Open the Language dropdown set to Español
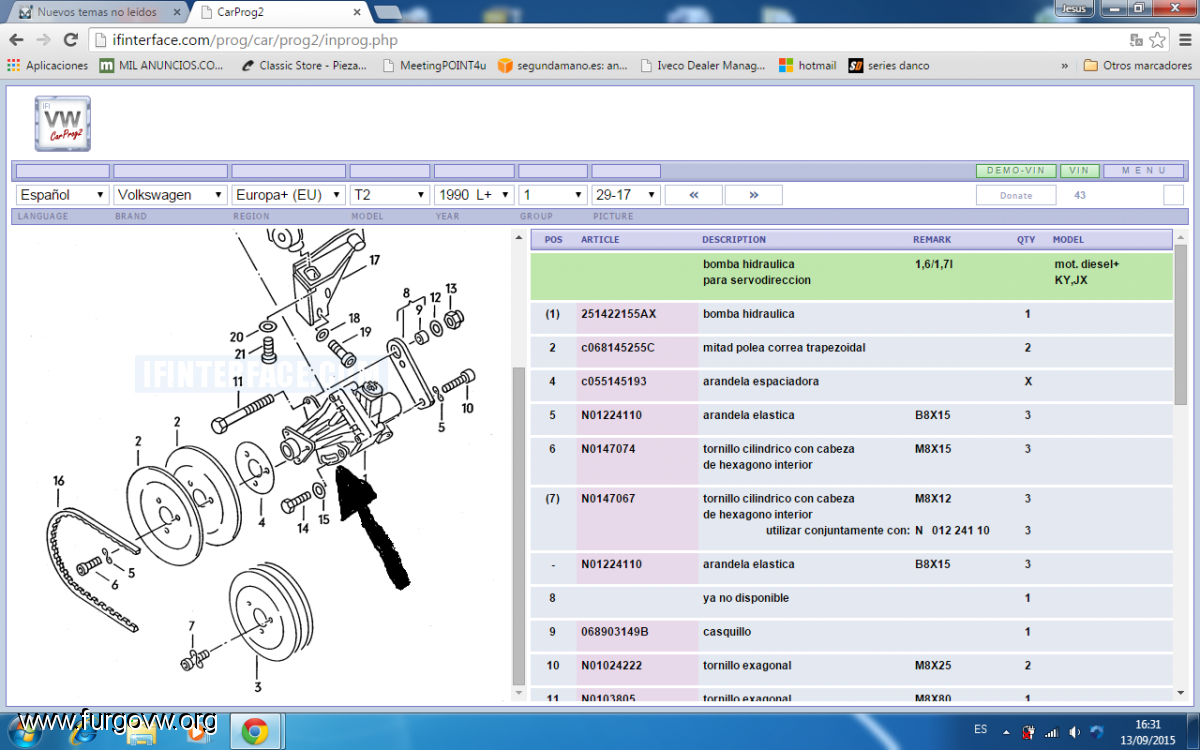Viewport: 1200px width, 750px height. pyautogui.click(x=62, y=195)
